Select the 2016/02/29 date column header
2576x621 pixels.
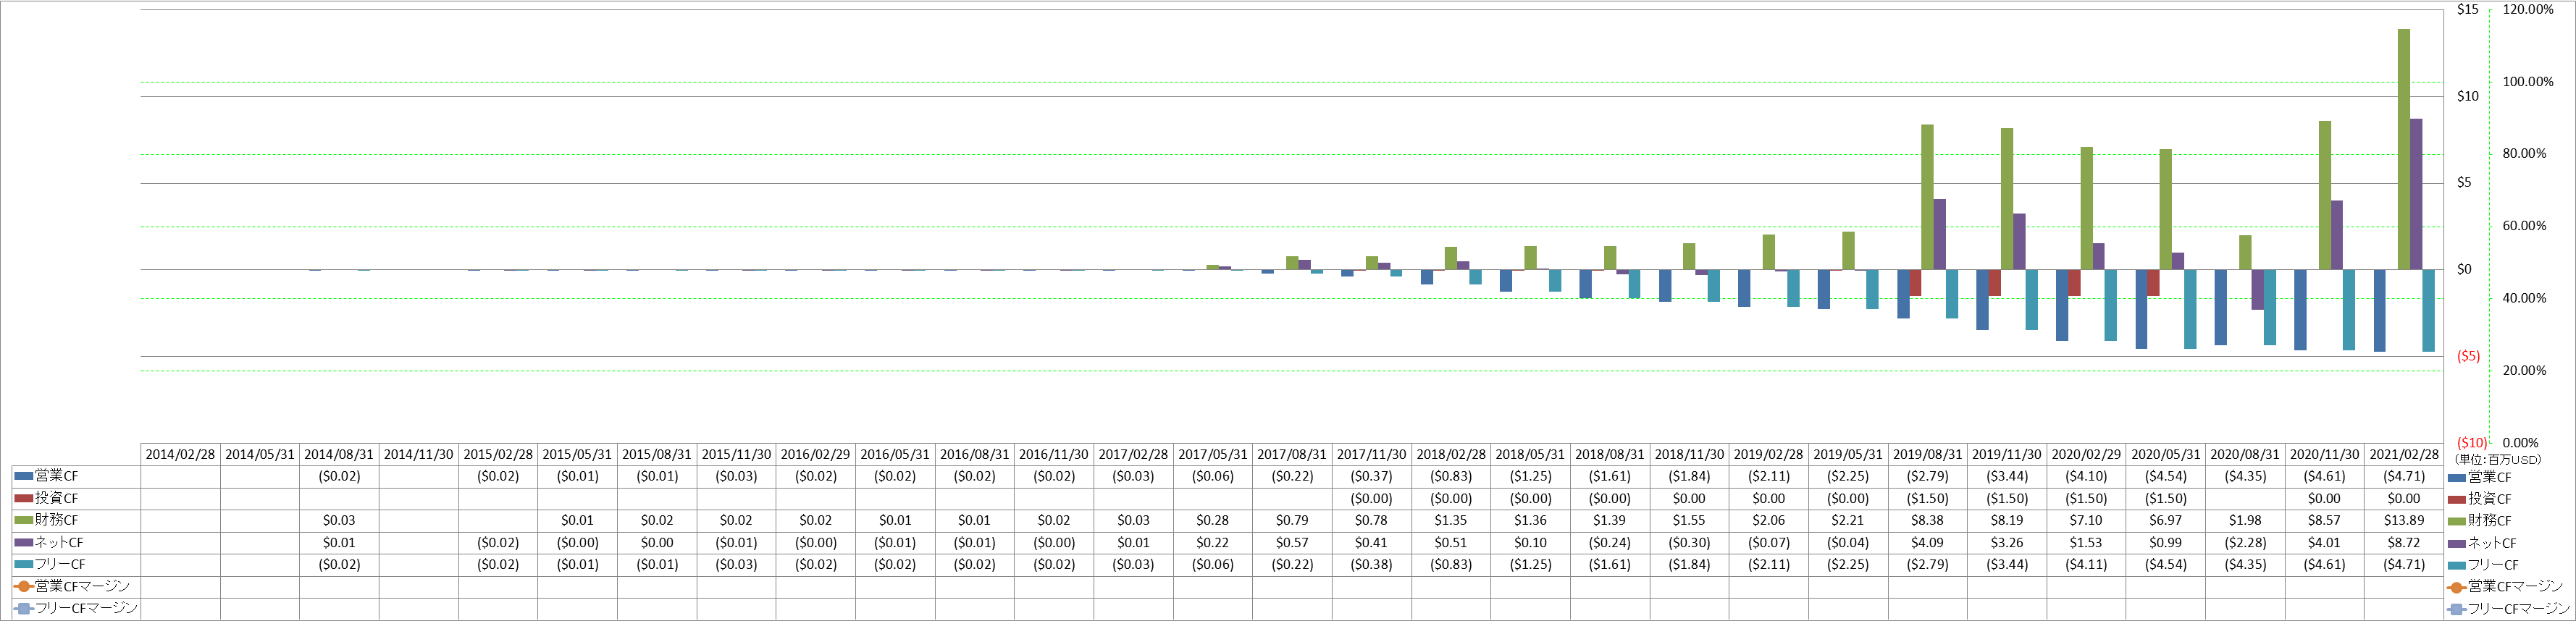pos(816,454)
